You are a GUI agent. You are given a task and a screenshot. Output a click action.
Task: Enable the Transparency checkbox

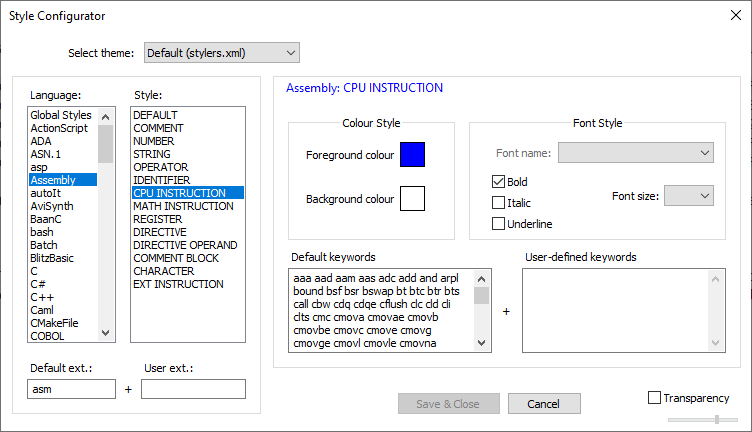654,397
